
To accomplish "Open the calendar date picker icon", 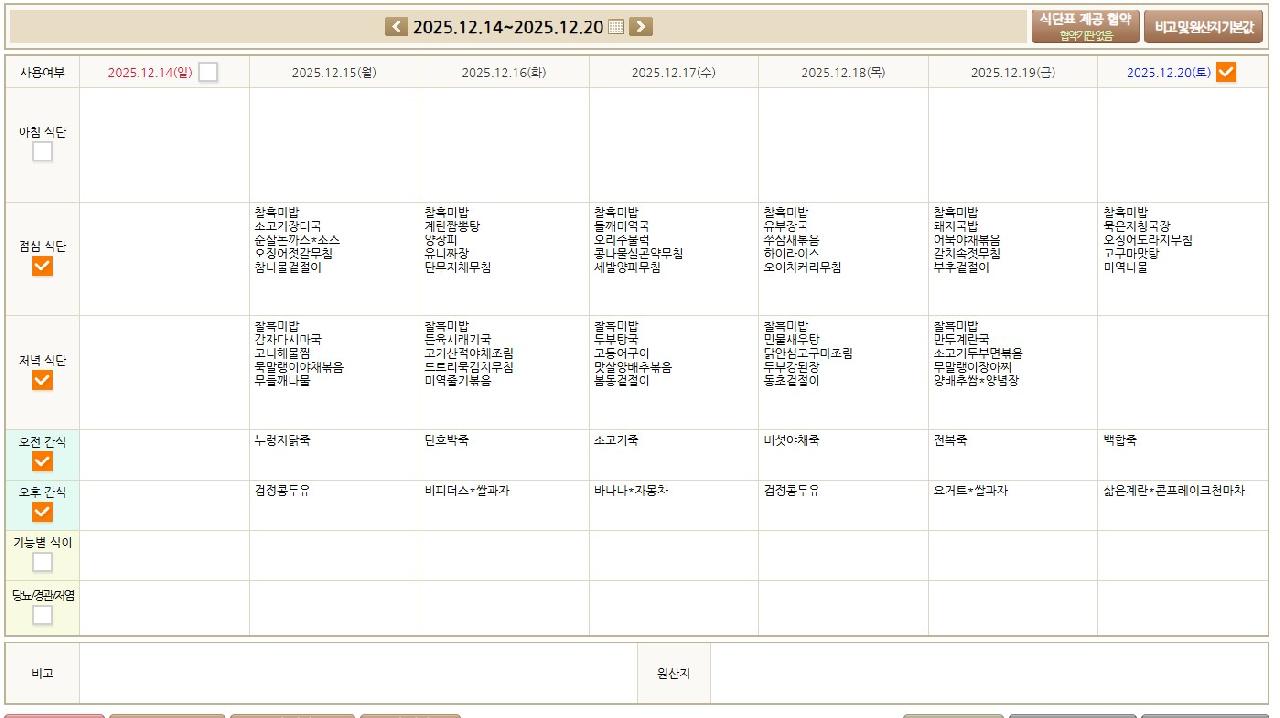I will pos(616,27).
